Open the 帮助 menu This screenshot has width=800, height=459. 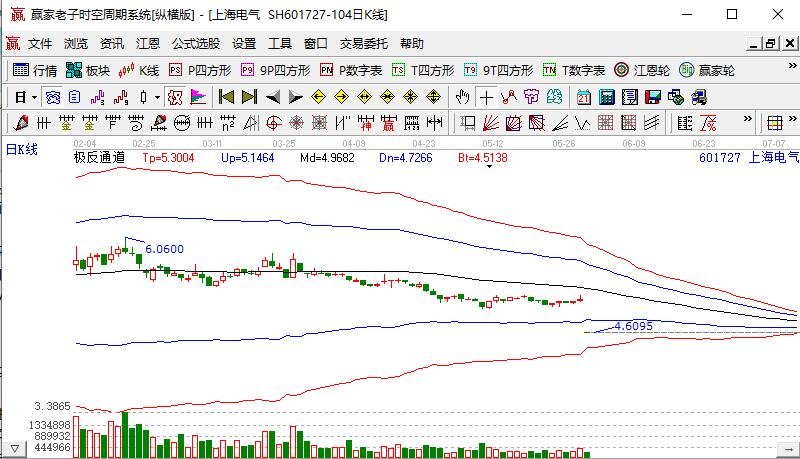point(412,44)
